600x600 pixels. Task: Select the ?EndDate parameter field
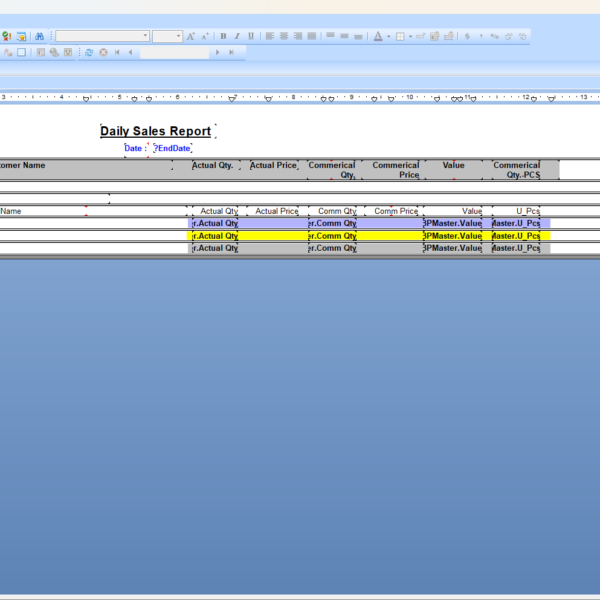[173, 148]
